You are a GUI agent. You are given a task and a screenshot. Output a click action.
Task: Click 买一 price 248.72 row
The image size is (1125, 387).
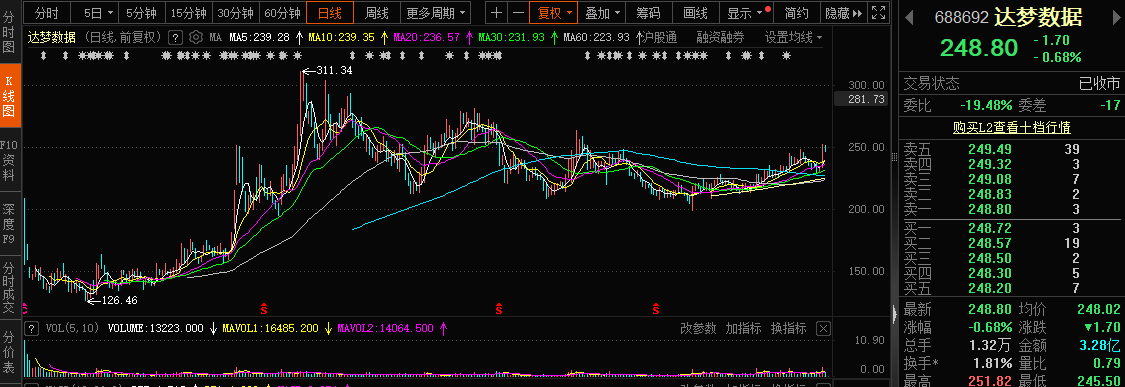pos(1011,228)
